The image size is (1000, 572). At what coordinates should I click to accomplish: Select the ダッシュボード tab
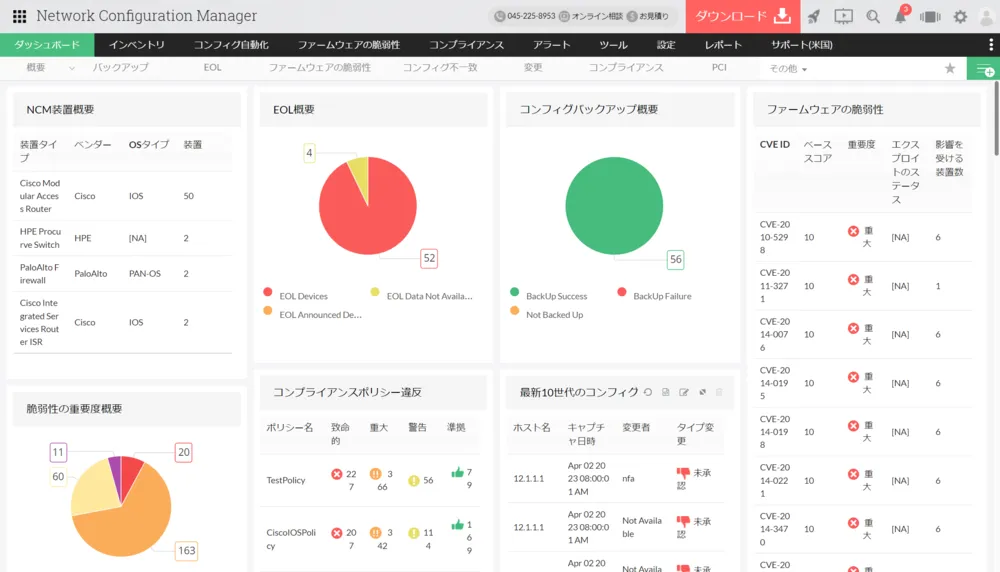[47, 45]
